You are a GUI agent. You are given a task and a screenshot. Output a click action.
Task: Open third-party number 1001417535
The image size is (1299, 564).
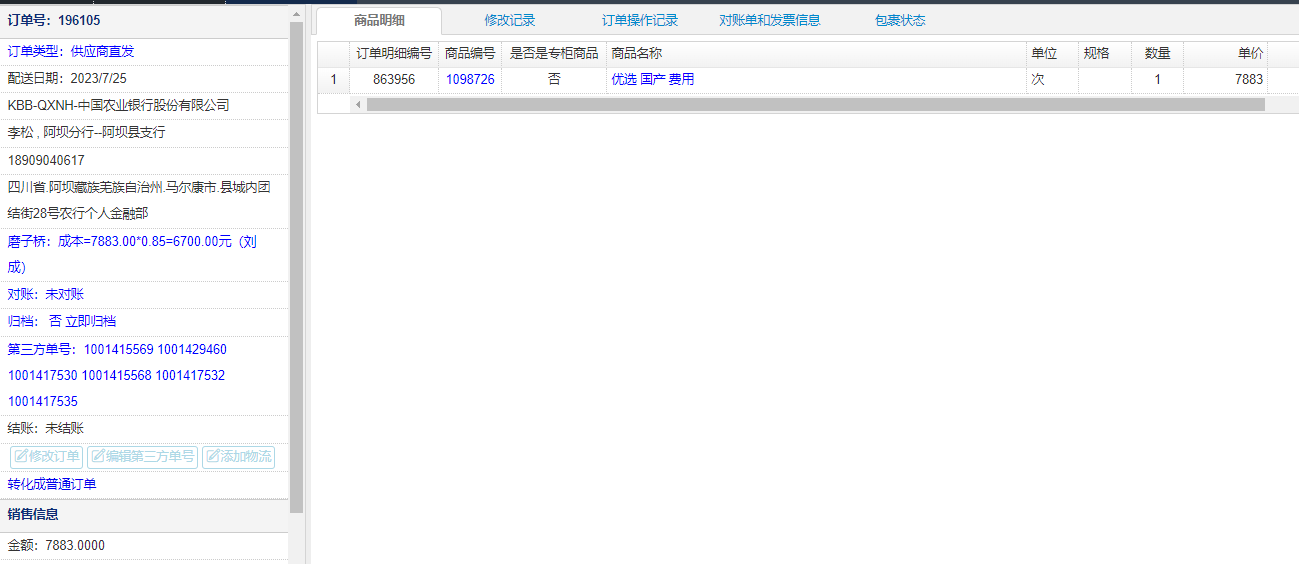coord(43,401)
